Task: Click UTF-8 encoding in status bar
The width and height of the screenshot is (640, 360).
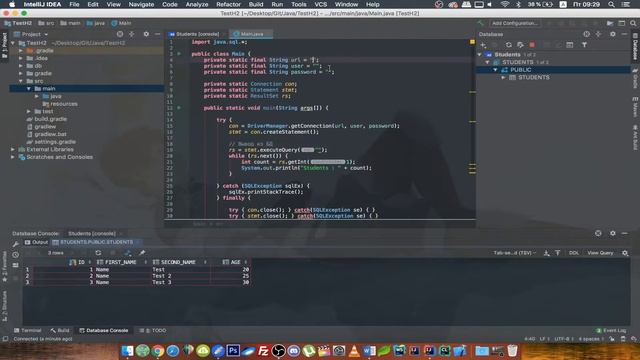Action: point(564,339)
